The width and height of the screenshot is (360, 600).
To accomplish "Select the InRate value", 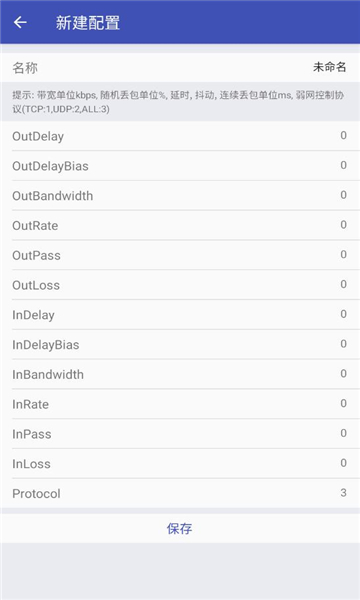I will 343,403.
